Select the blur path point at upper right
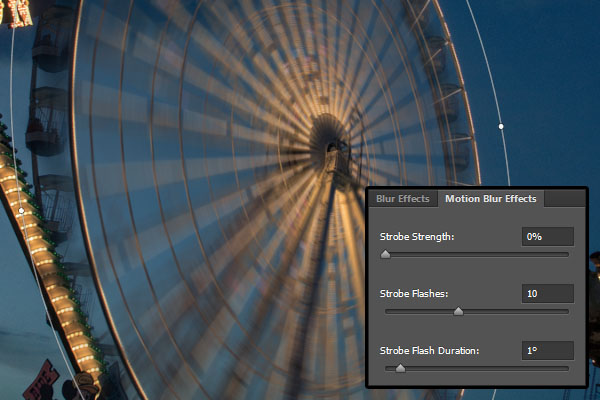Viewport: 600px width, 400px height. point(501,126)
